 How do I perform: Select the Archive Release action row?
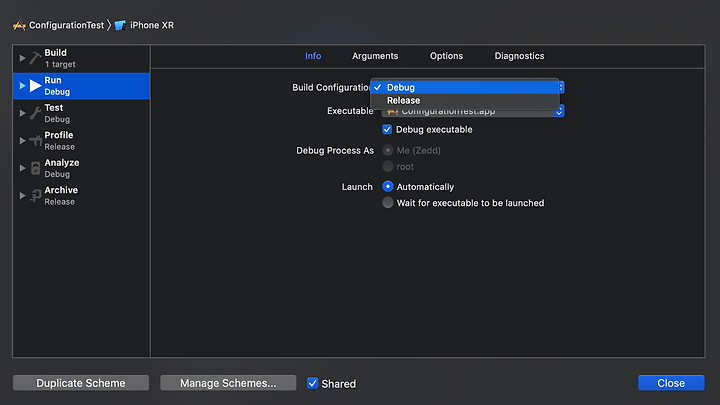click(81, 196)
